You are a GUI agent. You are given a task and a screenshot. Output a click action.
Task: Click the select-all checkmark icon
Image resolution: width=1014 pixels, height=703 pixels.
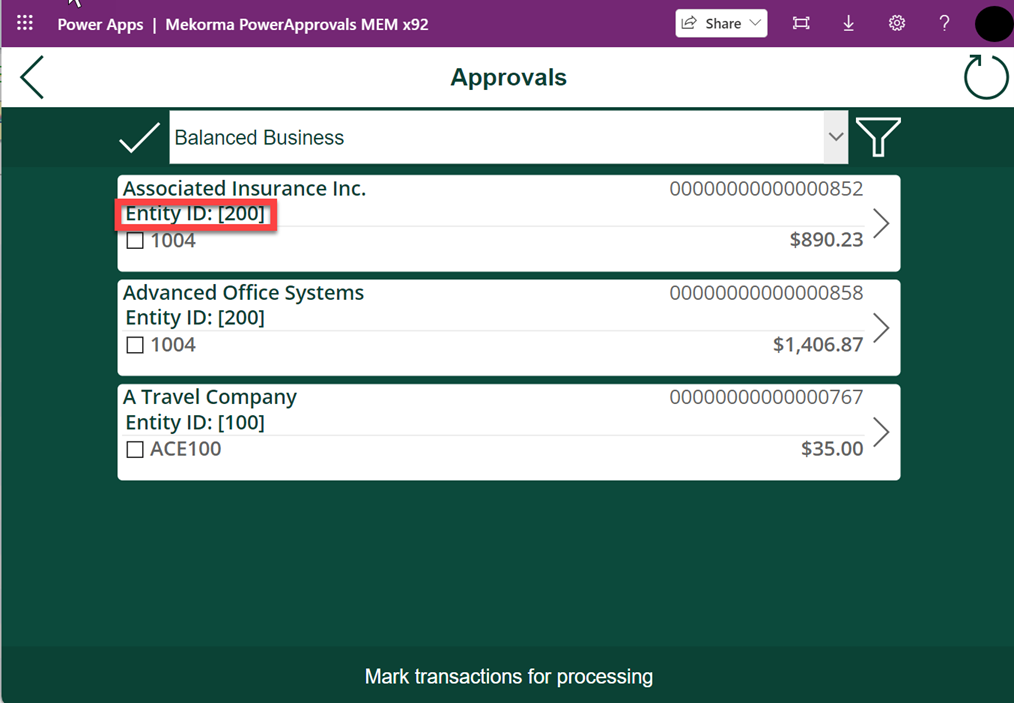pos(139,138)
